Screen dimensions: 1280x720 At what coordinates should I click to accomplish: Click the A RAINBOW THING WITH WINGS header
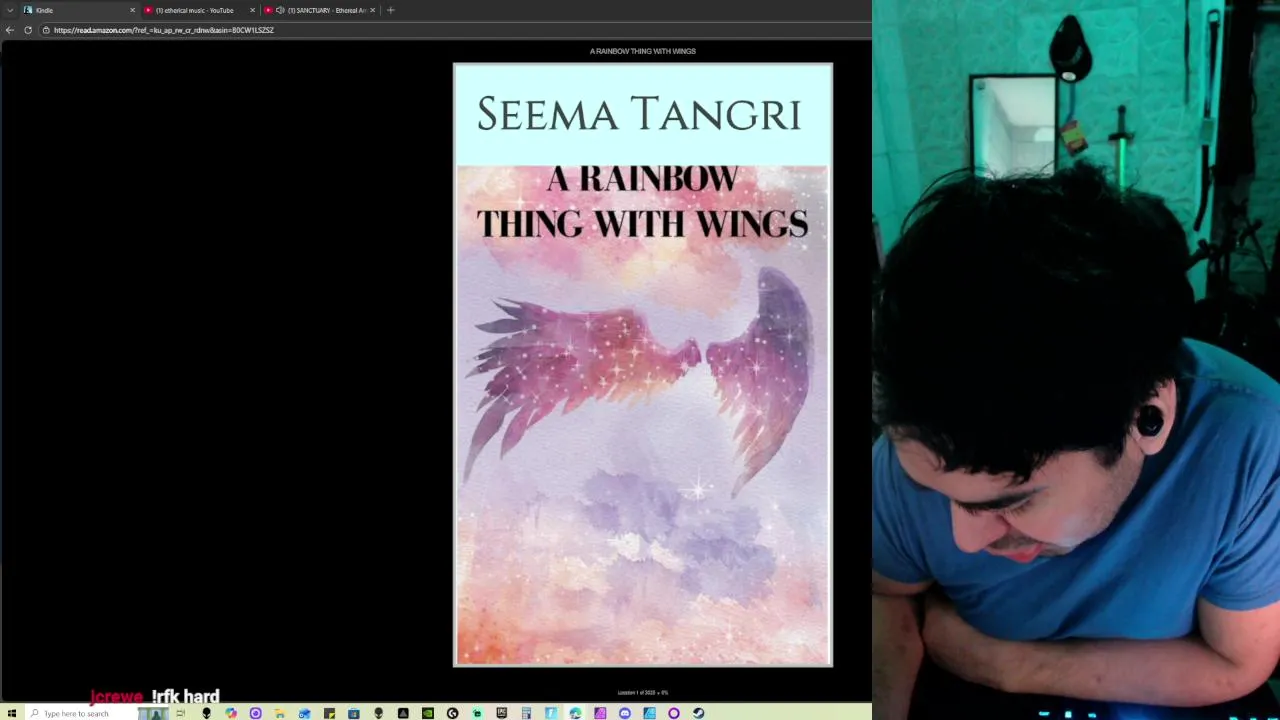click(x=643, y=51)
